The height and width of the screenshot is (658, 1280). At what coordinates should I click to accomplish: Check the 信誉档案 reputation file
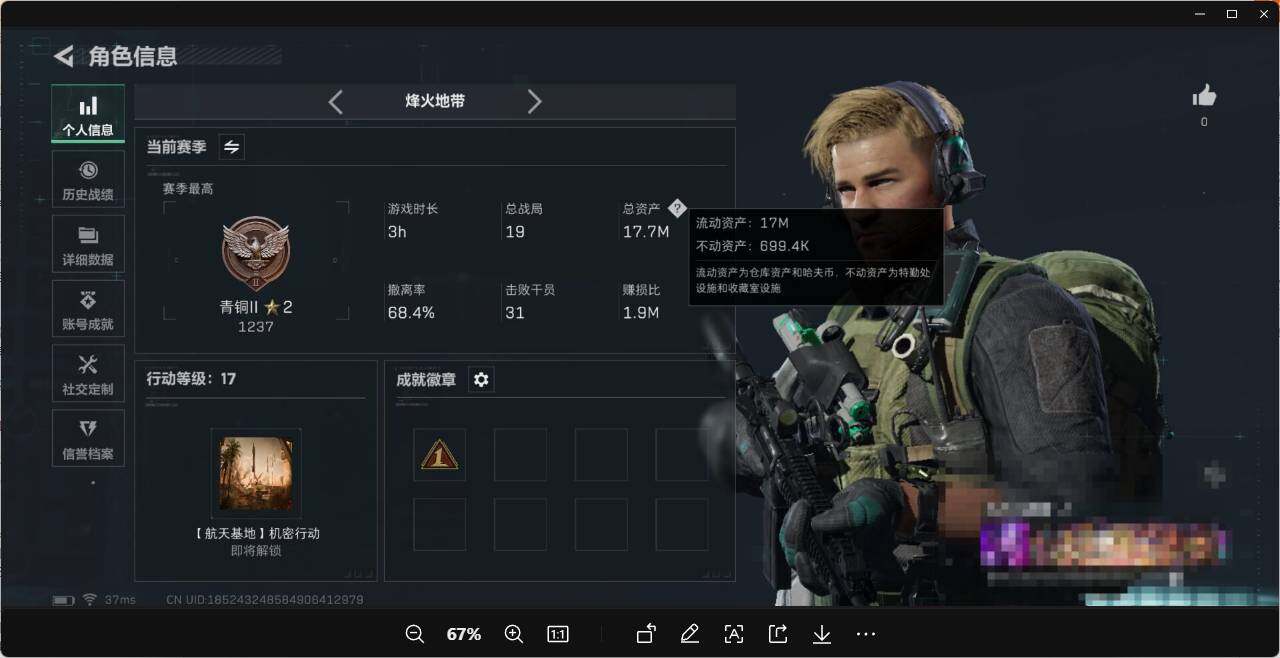88,438
